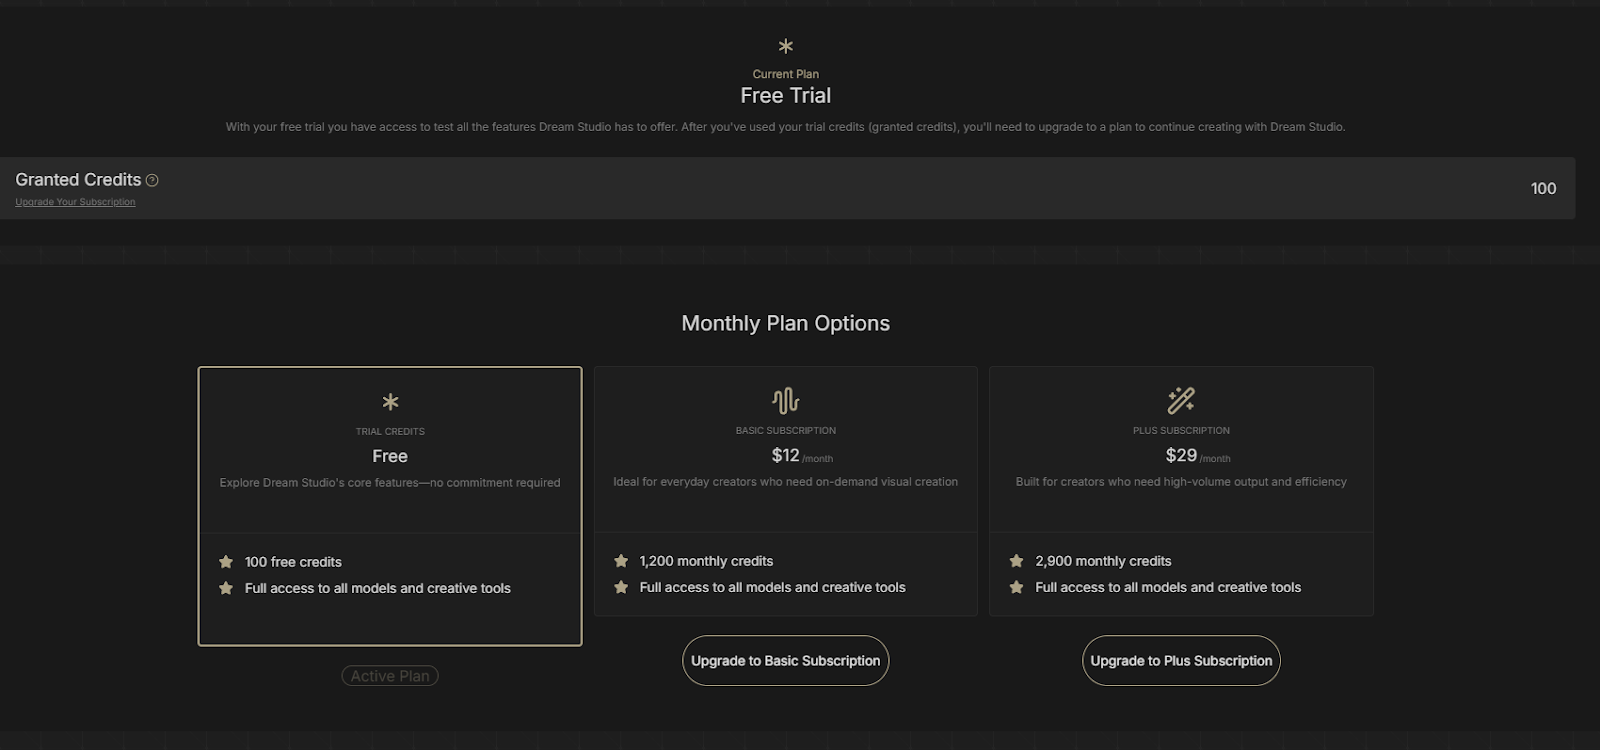Click the Monthly Plan Options heading
Screen dimensions: 1600x750
pyautogui.click(x=786, y=323)
